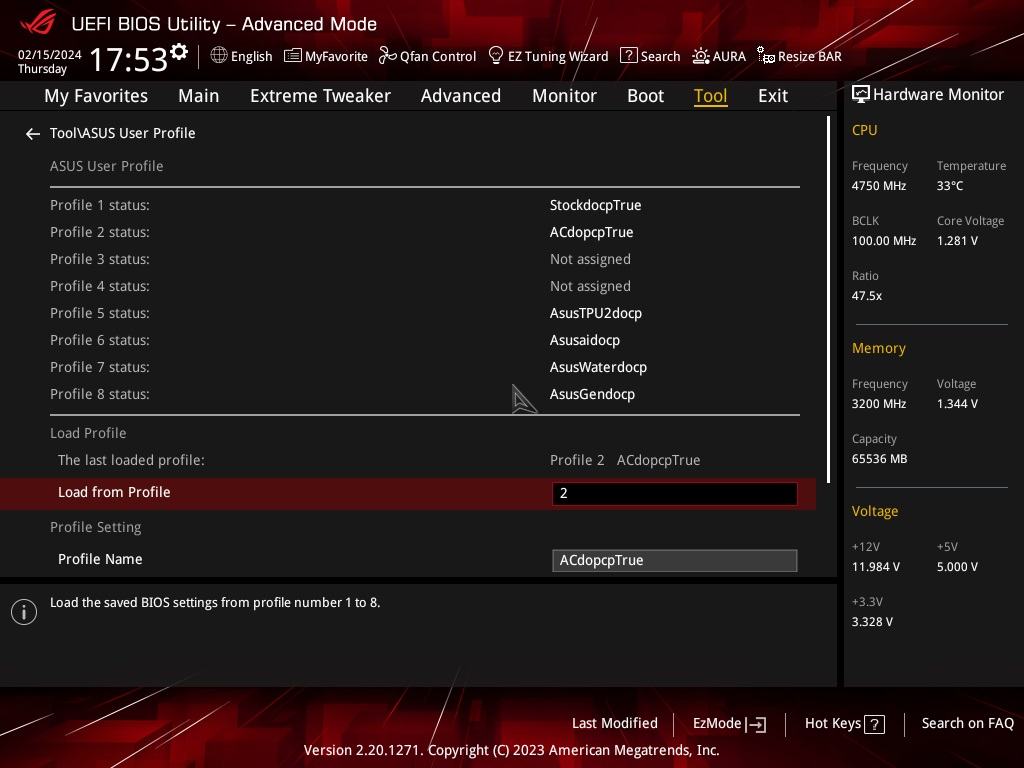Open the Search function

(x=650, y=56)
